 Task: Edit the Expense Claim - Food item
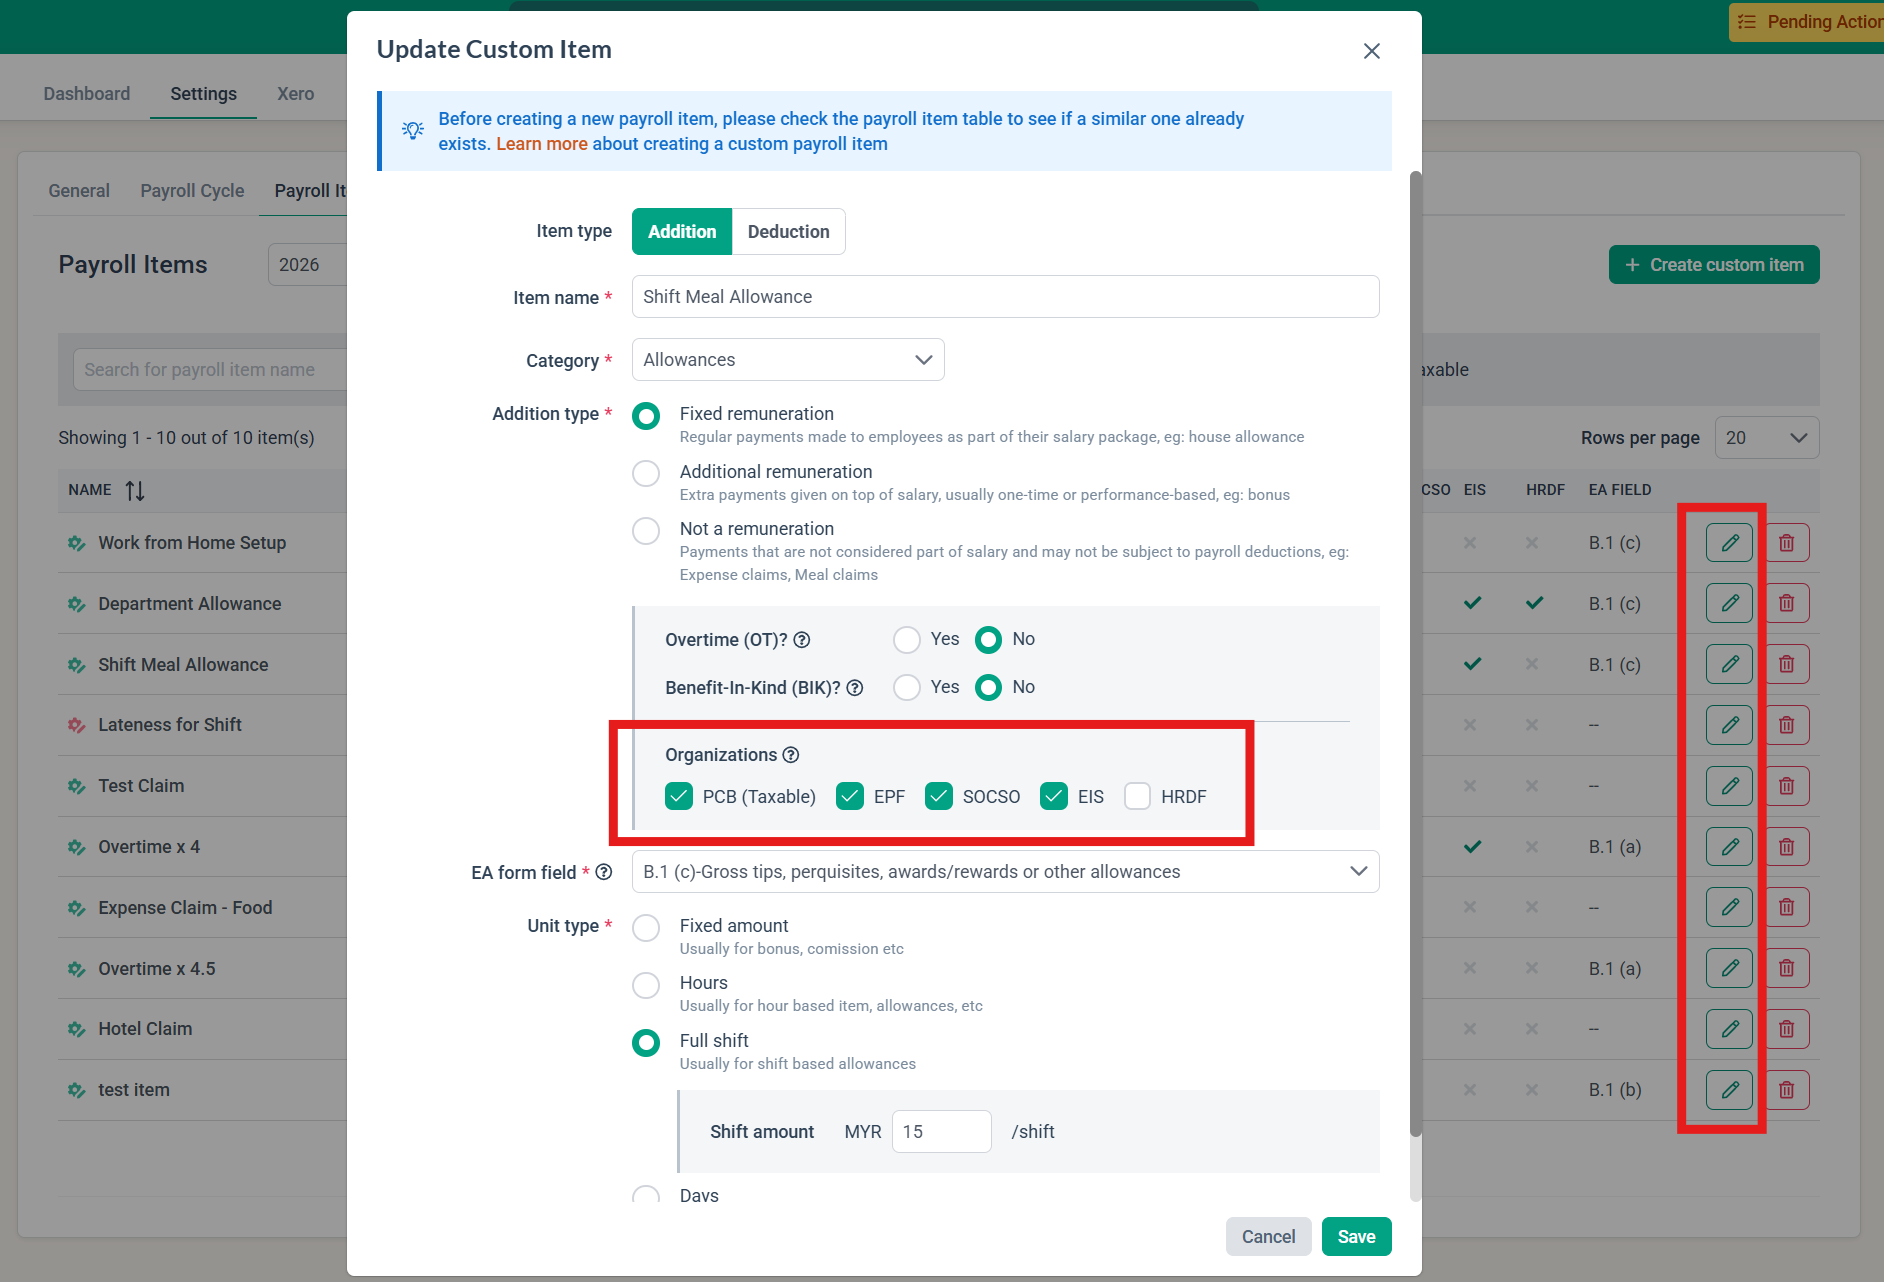(1729, 907)
